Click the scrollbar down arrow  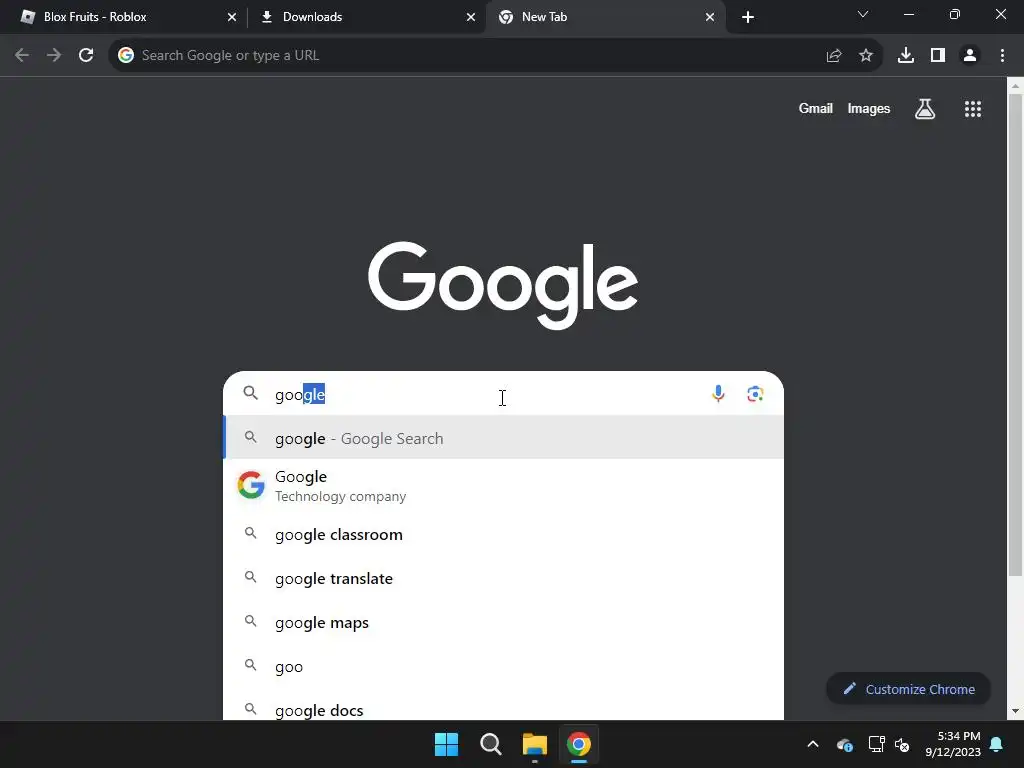(1015, 711)
